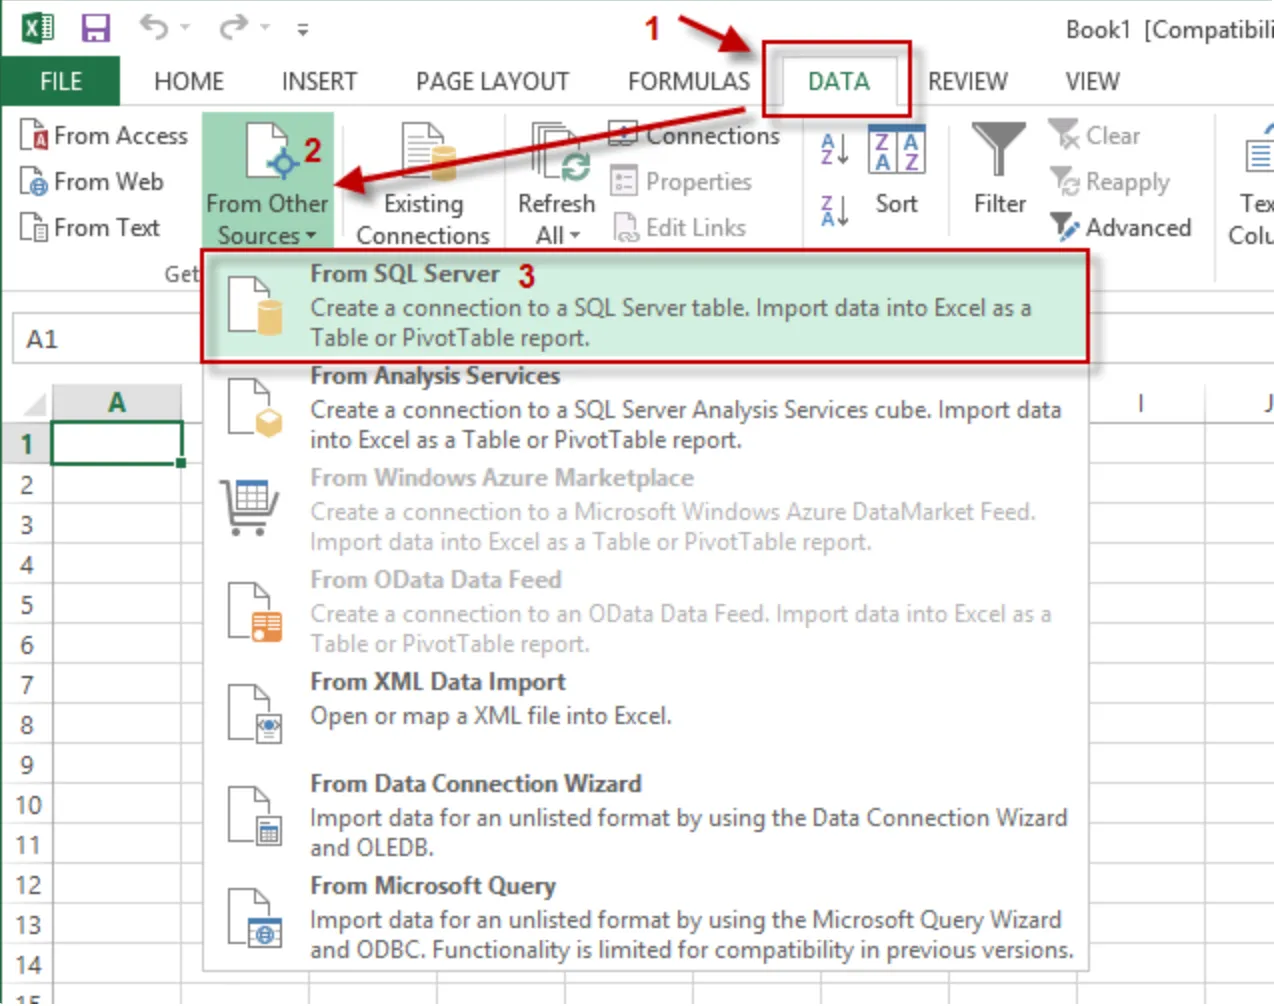The width and height of the screenshot is (1274, 1006).
Task: Switch to the INSERT tab
Action: tap(319, 81)
